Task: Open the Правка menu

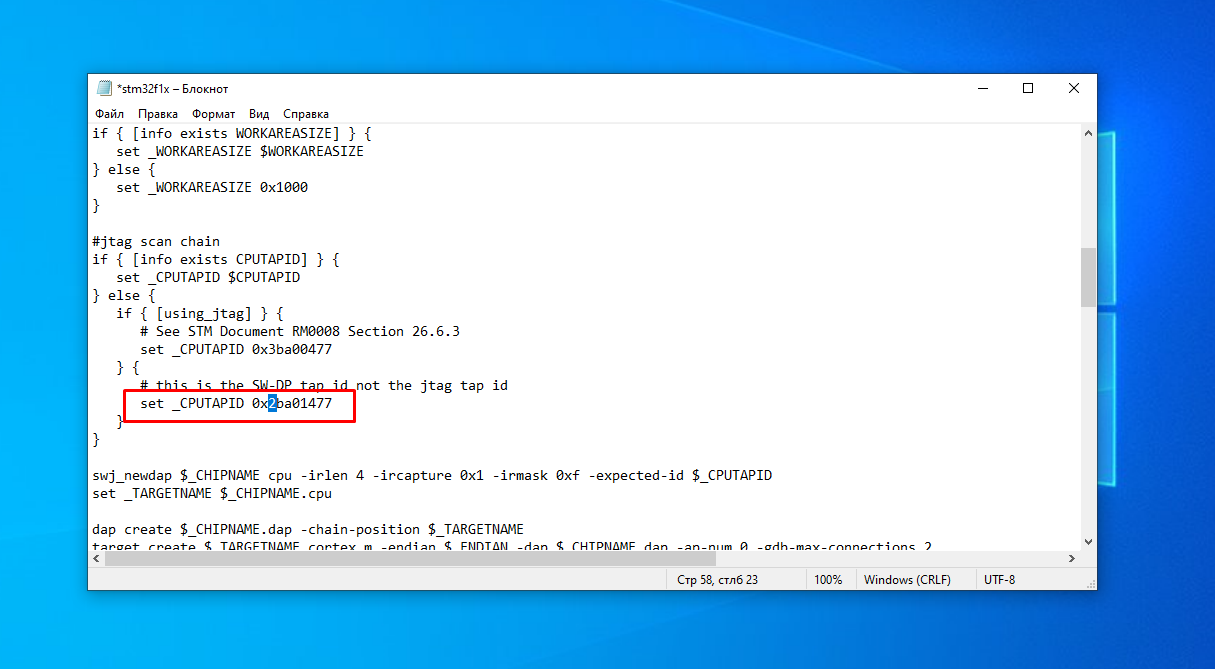Action: click(x=158, y=114)
